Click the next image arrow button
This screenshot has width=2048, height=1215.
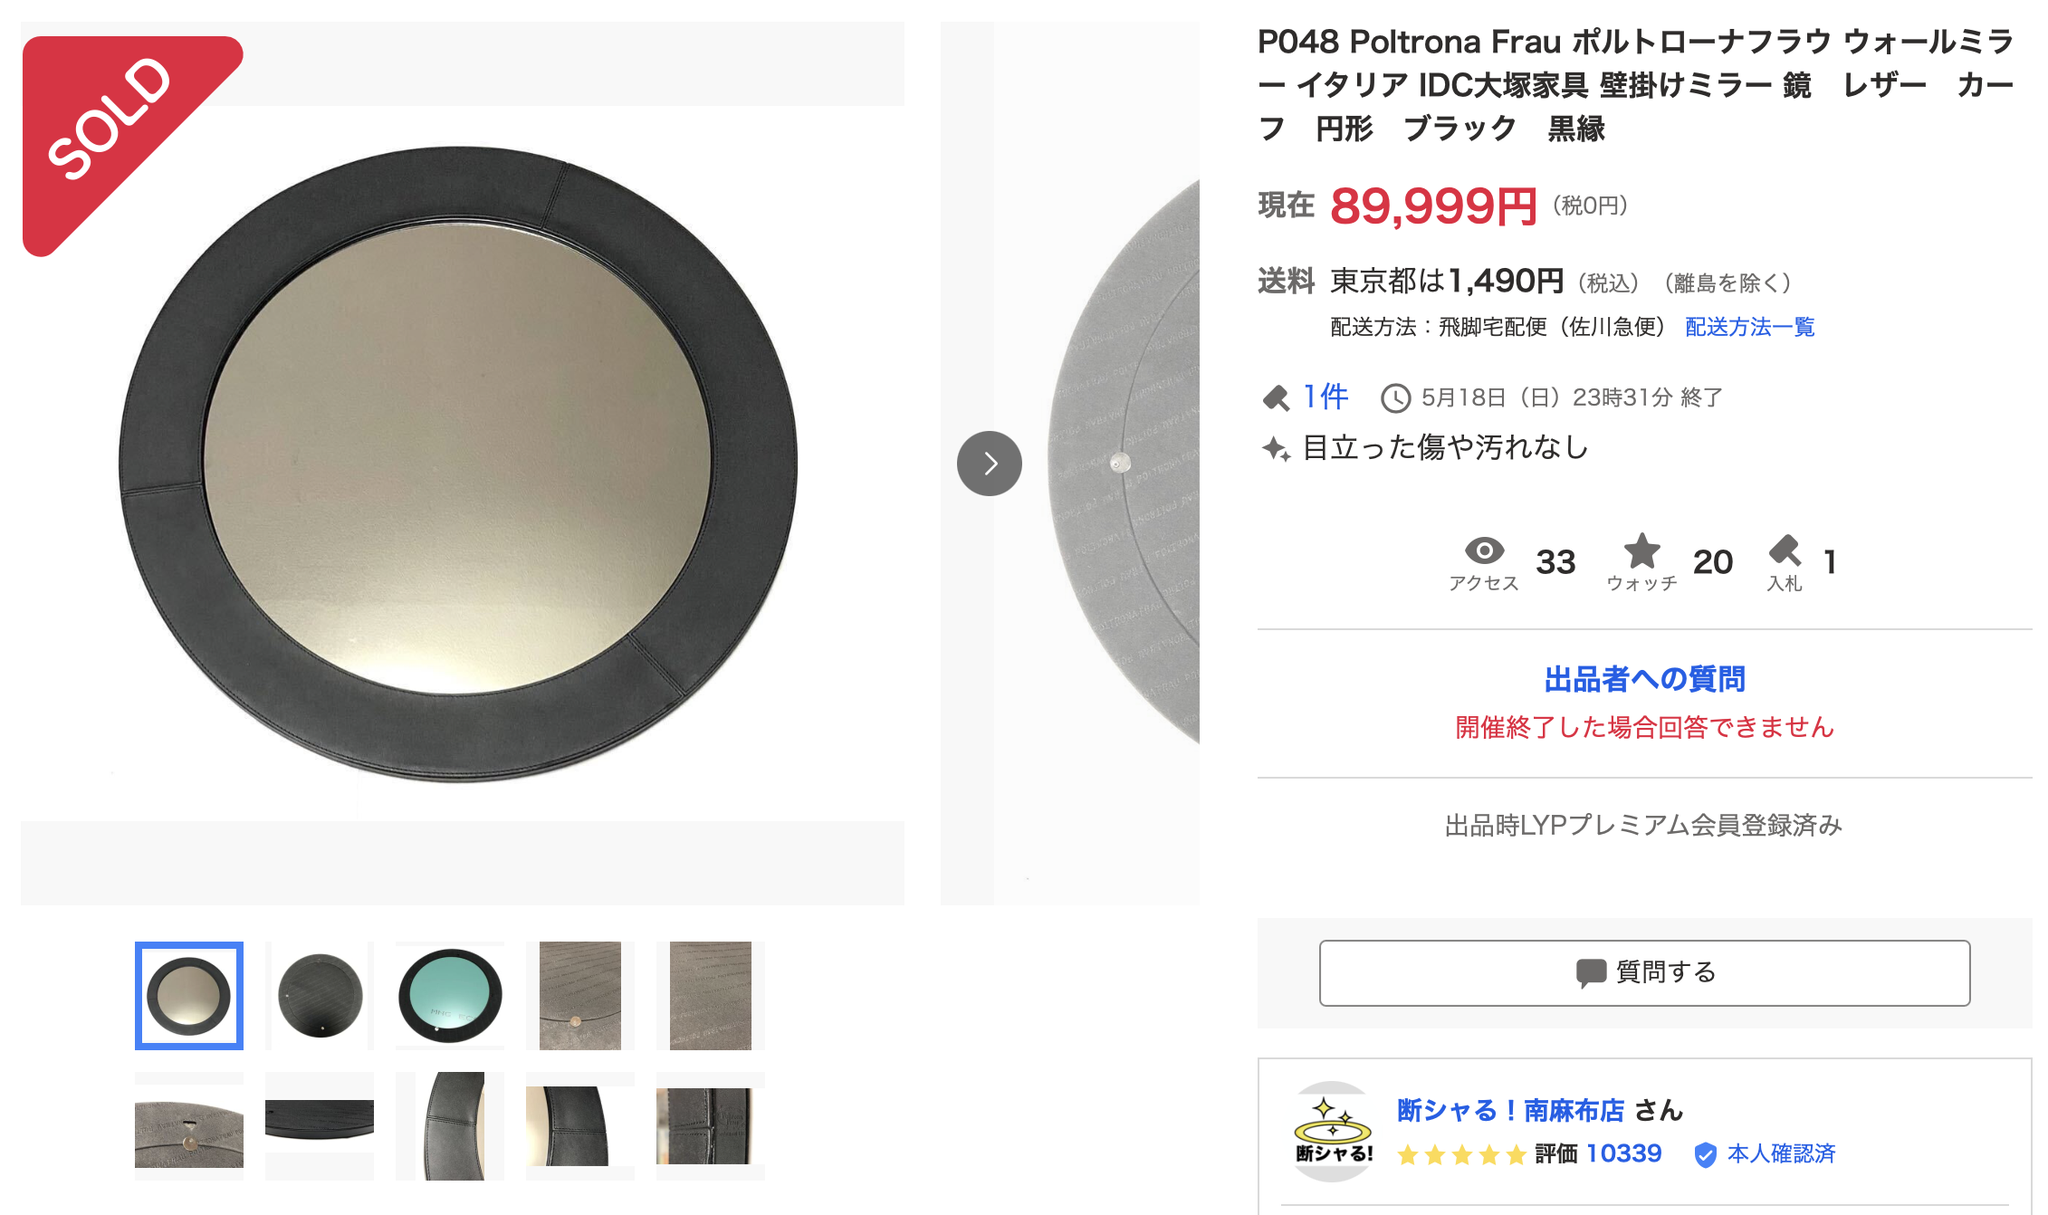pyautogui.click(x=989, y=463)
